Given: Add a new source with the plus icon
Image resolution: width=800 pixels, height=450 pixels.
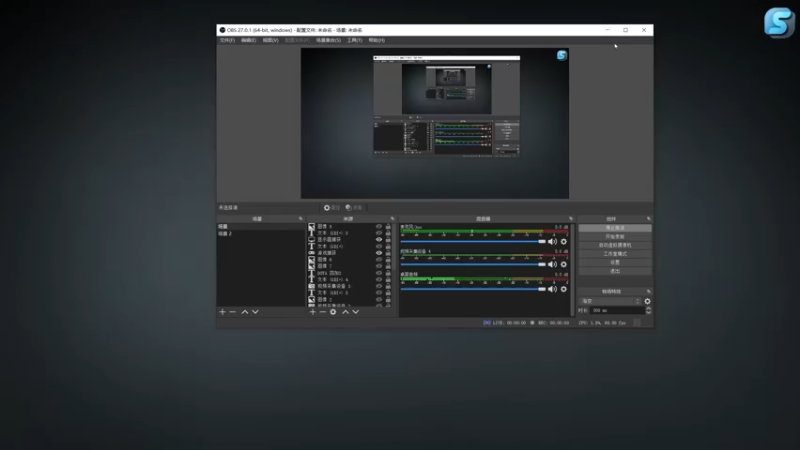Looking at the screenshot, I should coord(312,312).
